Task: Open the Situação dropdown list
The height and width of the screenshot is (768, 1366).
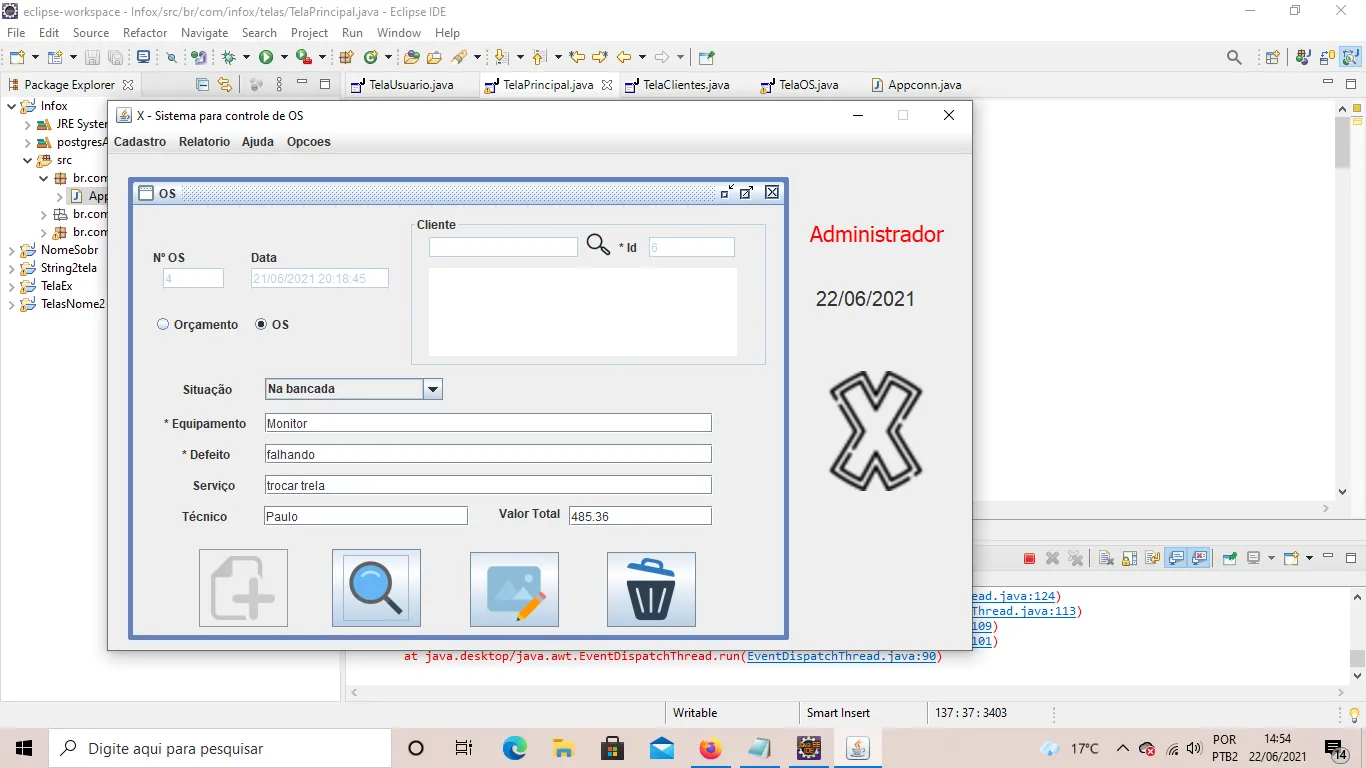Action: (x=432, y=389)
